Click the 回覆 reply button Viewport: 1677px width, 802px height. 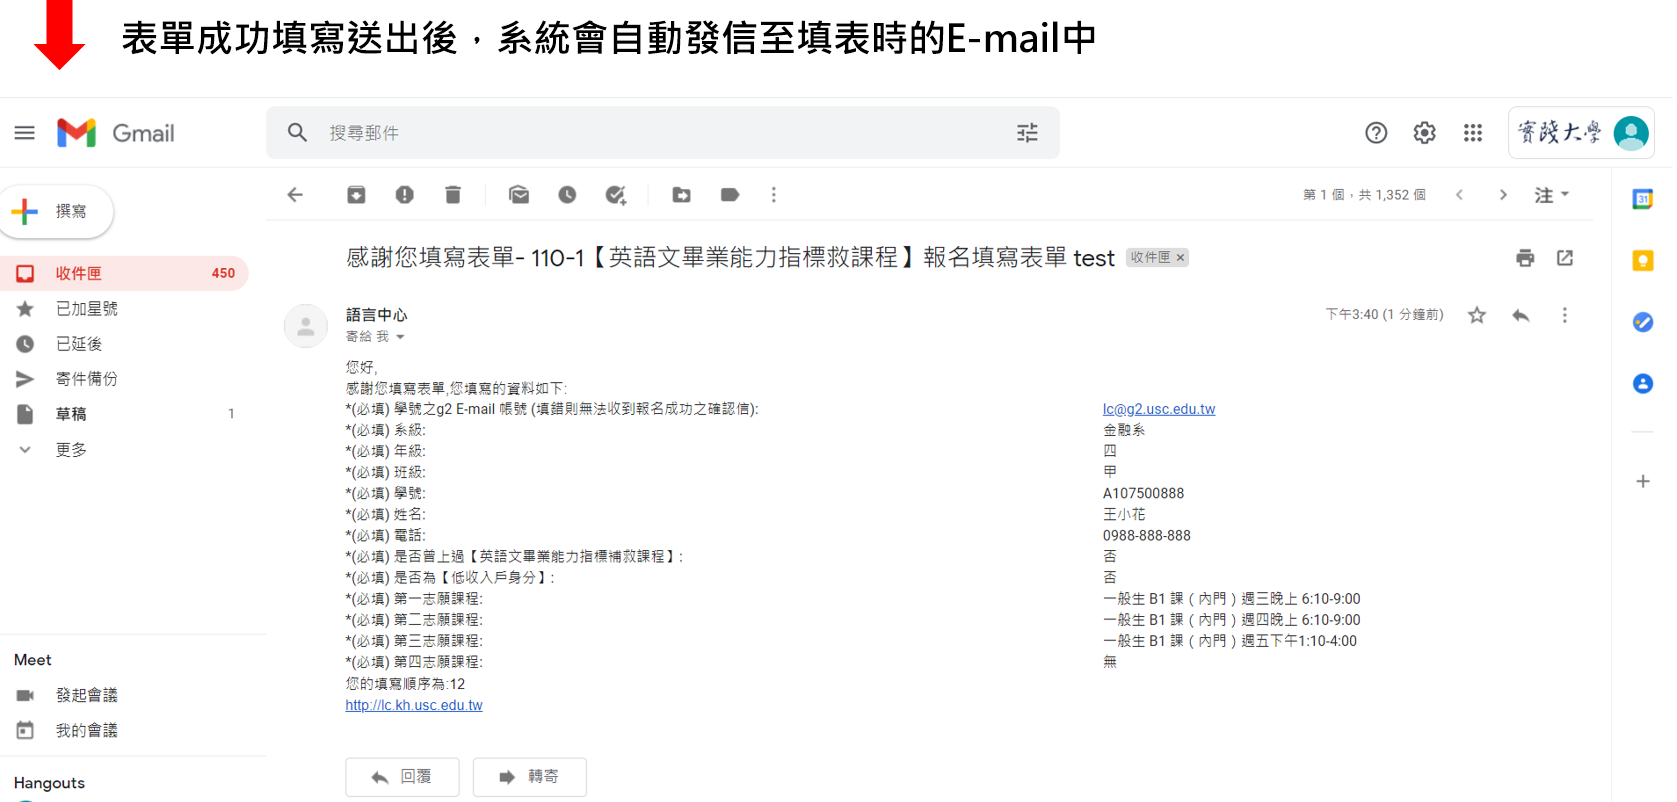[402, 777]
